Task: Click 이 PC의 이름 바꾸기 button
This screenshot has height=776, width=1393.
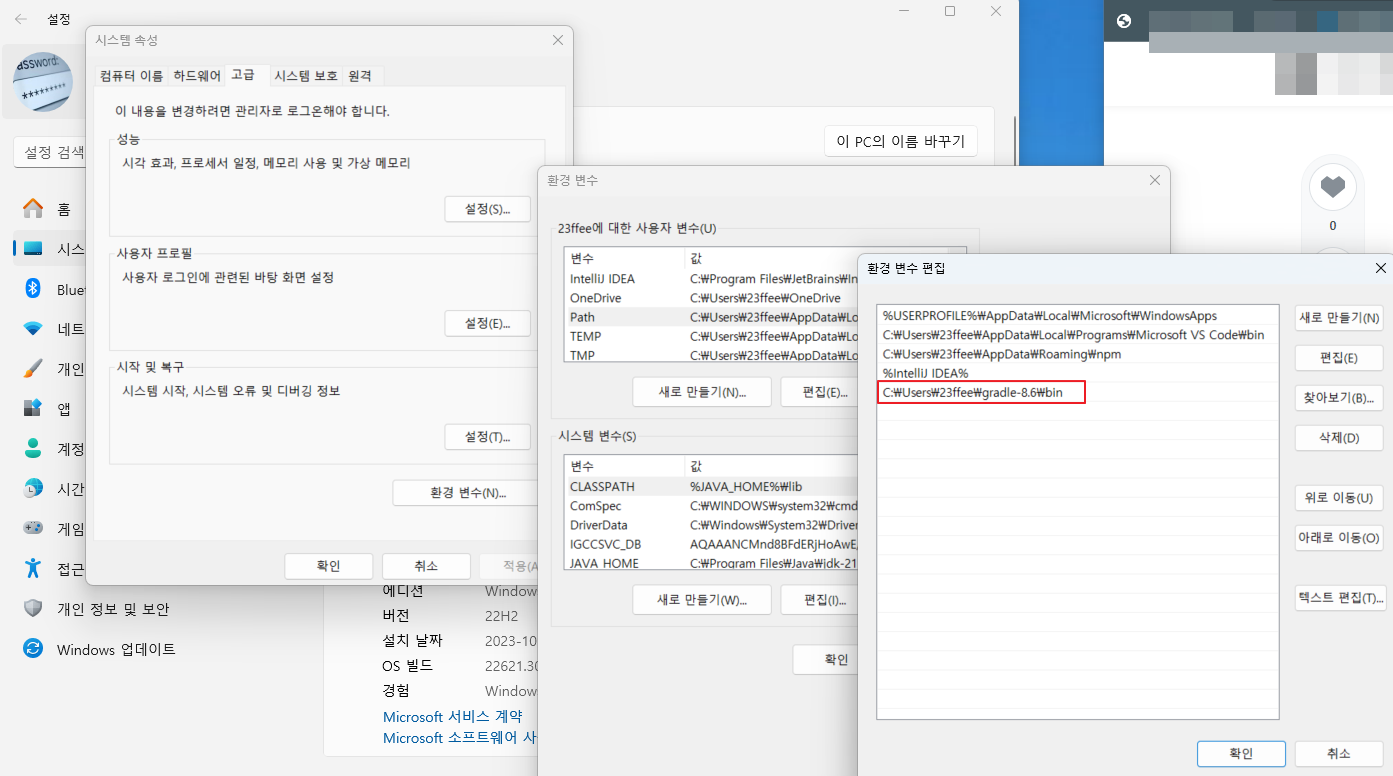Action: [x=901, y=141]
